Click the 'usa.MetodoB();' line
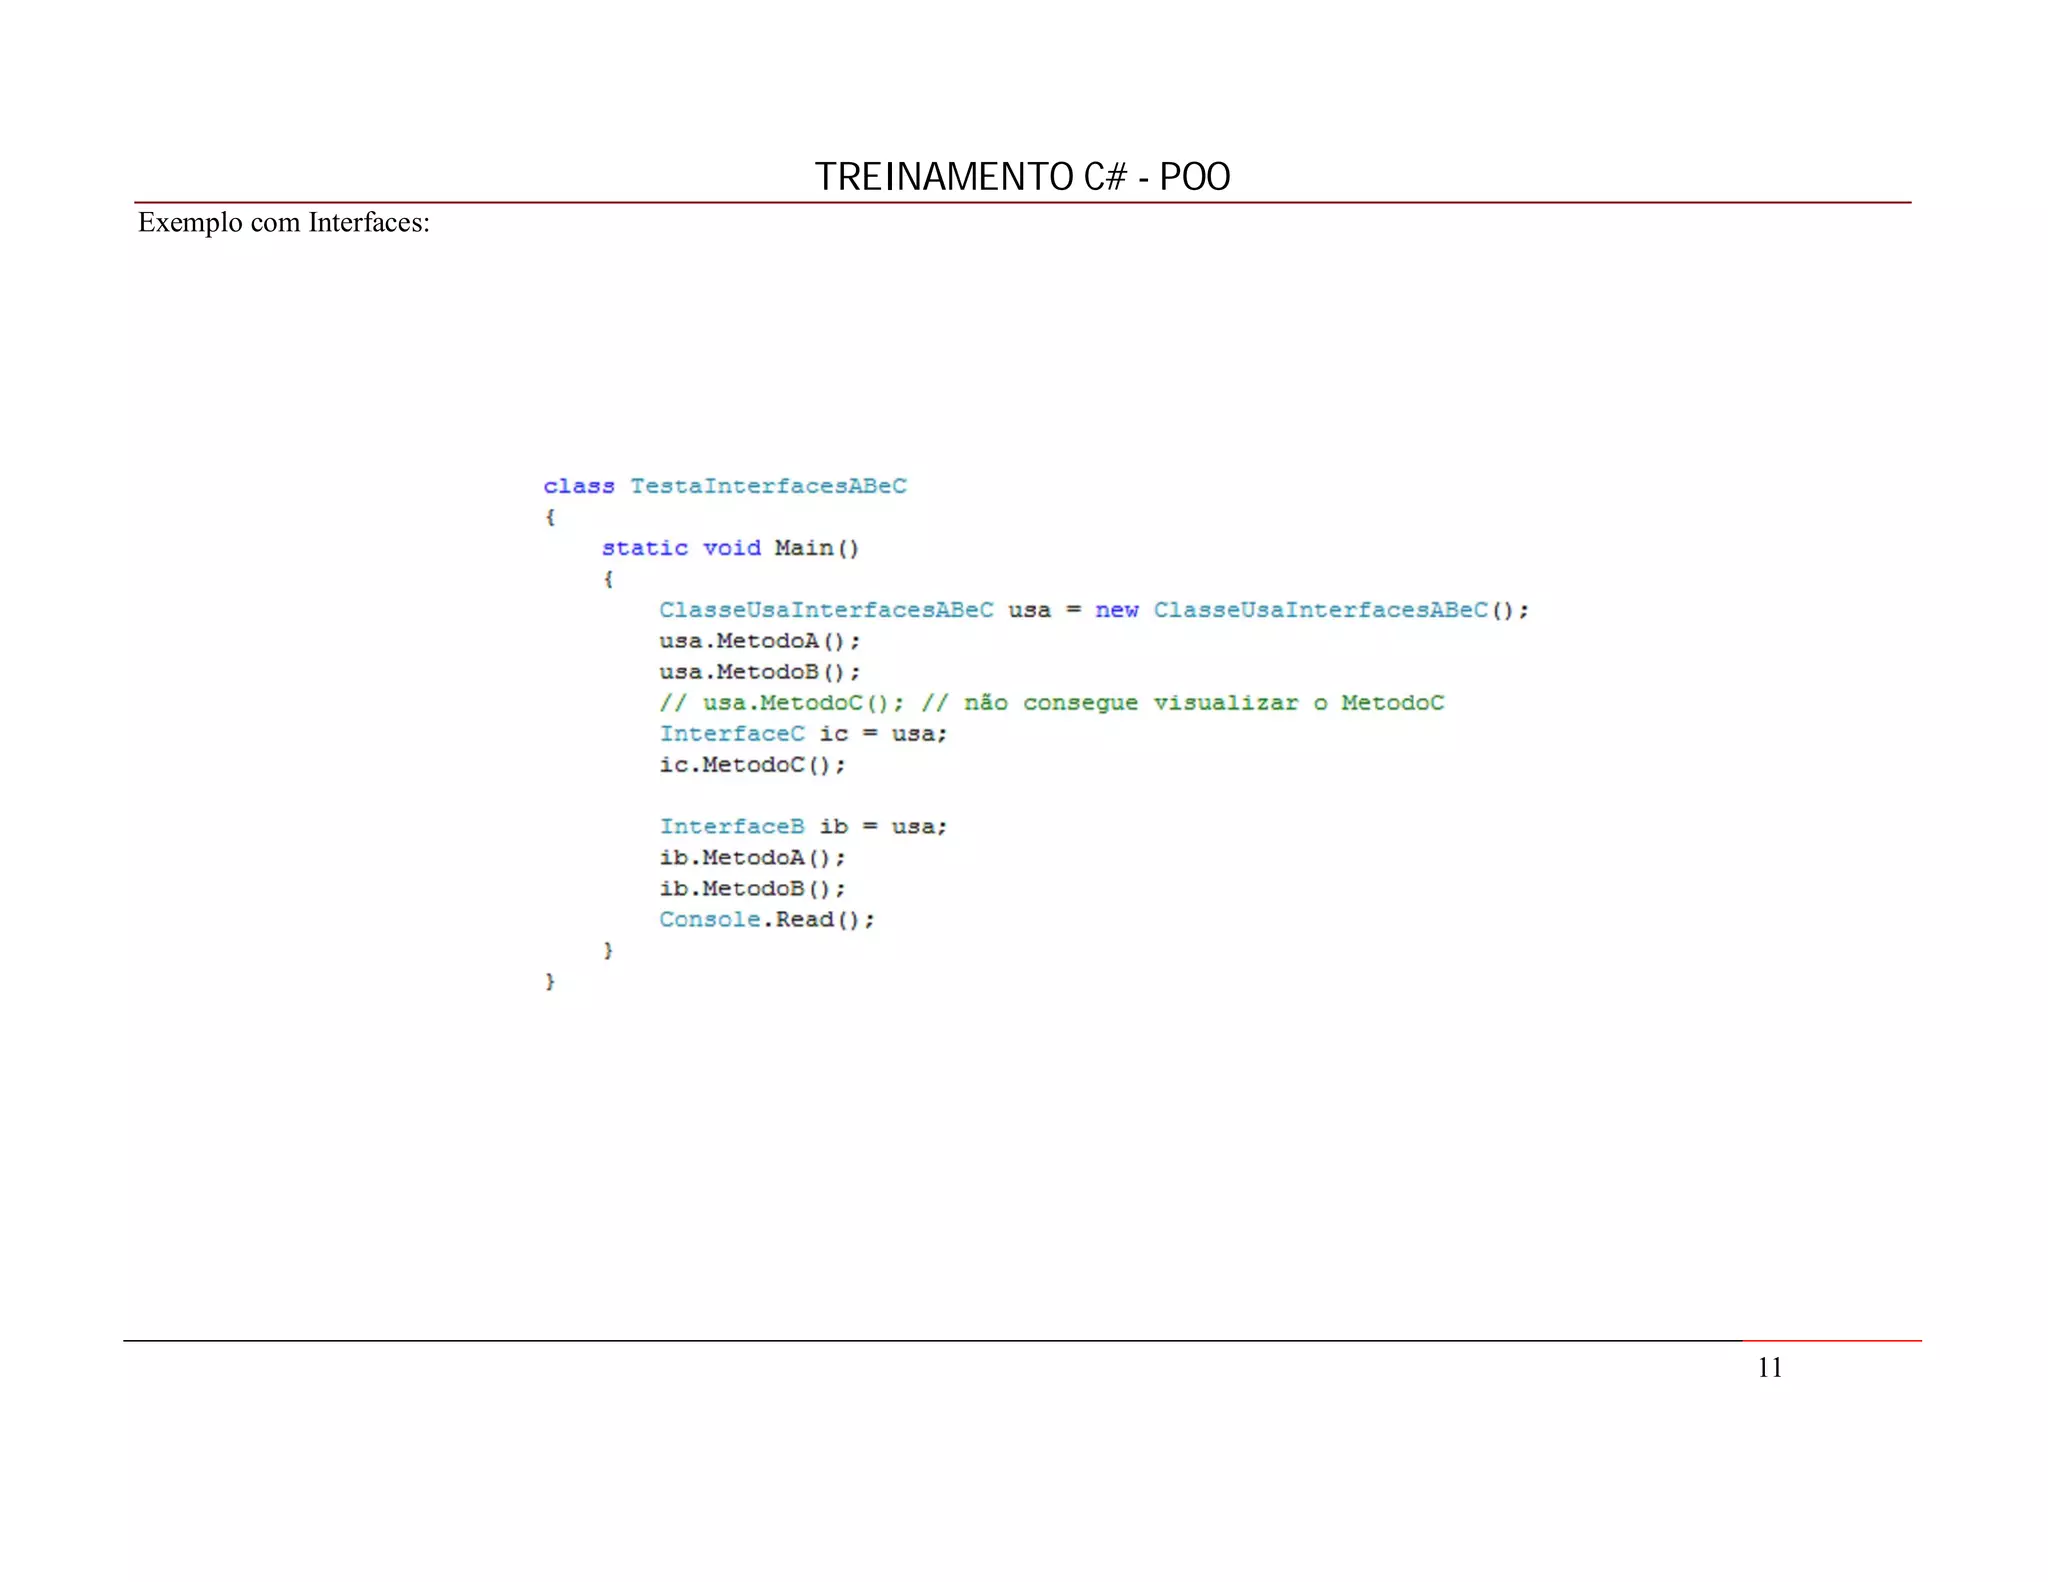Image resolution: width=2048 pixels, height=1582 pixels. 759,672
